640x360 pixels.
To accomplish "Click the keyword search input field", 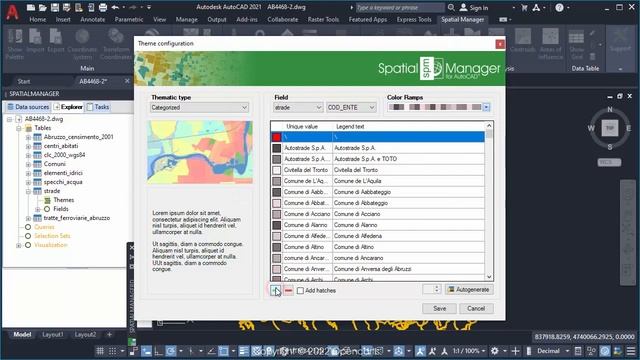I will (x=399, y=7).
